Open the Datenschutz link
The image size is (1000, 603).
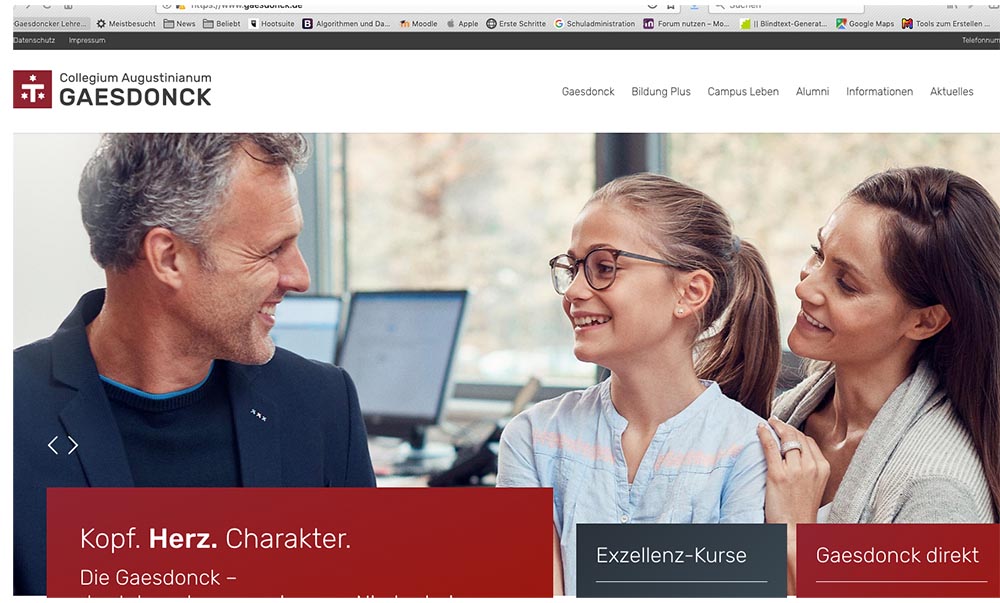pos(34,40)
